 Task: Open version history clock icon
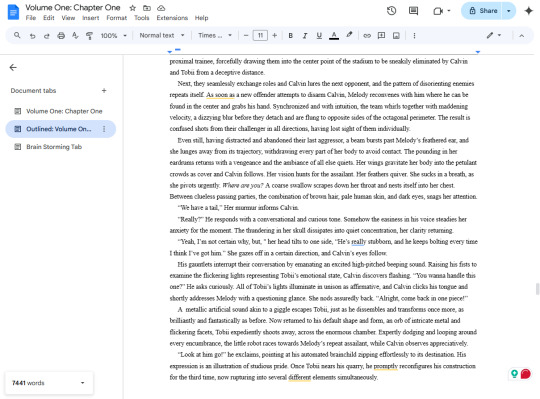pyautogui.click(x=391, y=11)
